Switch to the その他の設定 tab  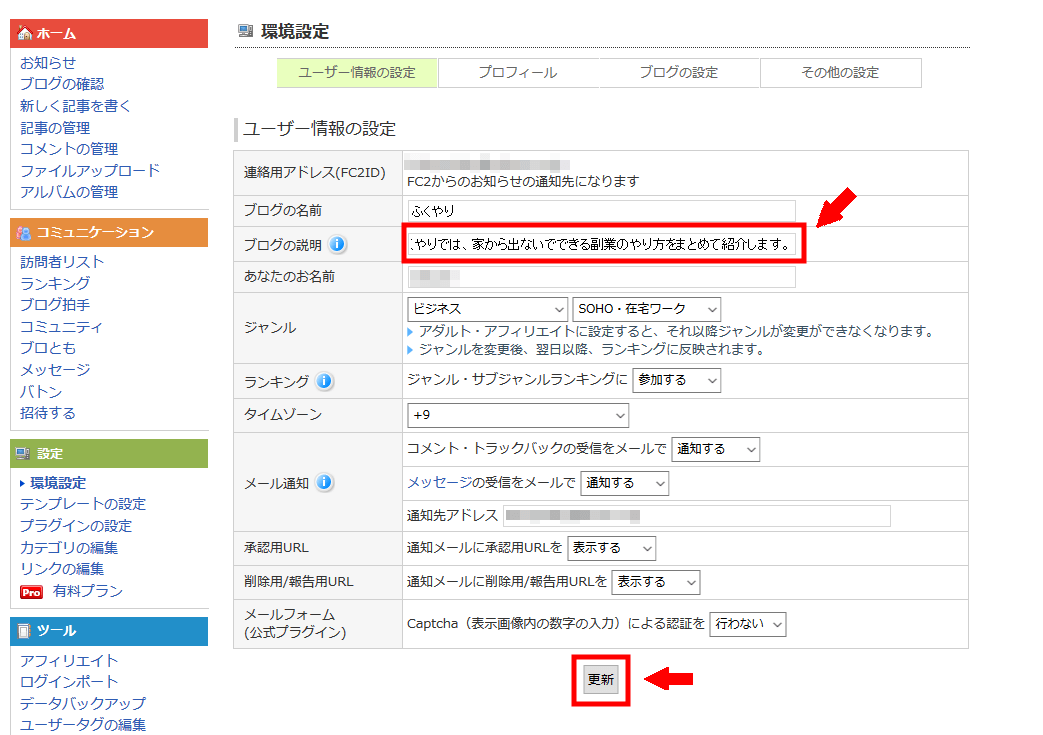pos(841,73)
